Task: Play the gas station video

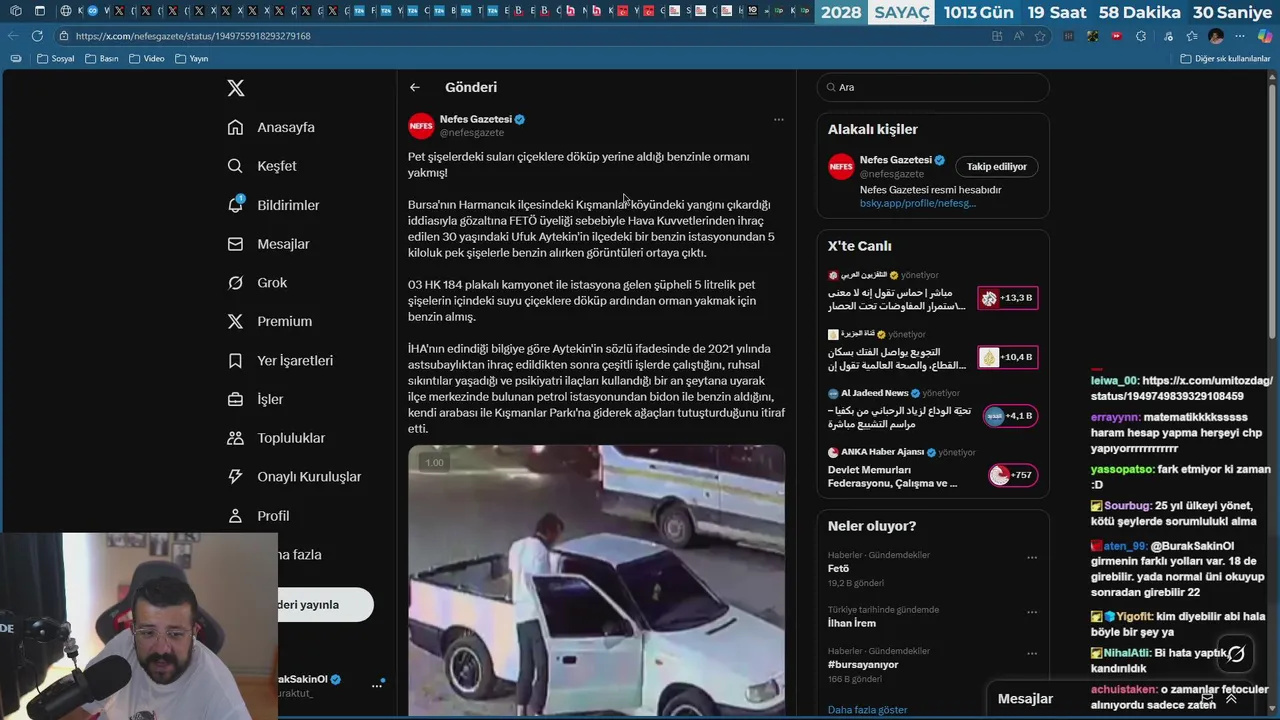Action: click(x=596, y=580)
